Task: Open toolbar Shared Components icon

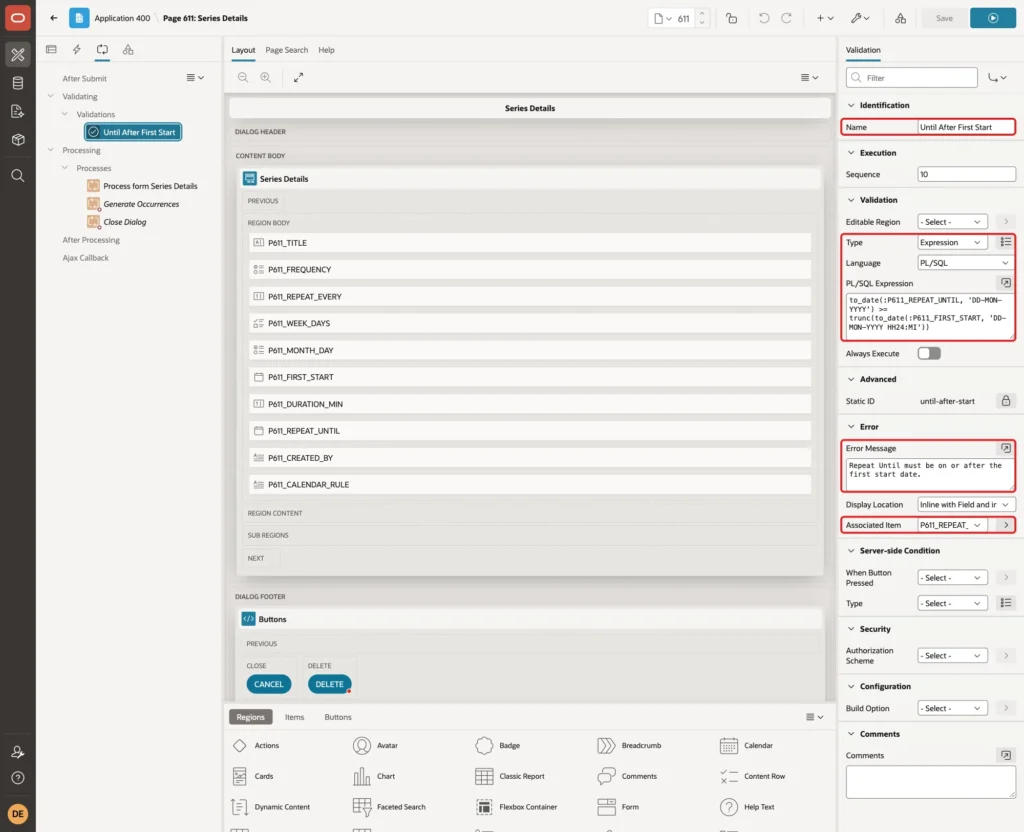Action: point(900,18)
